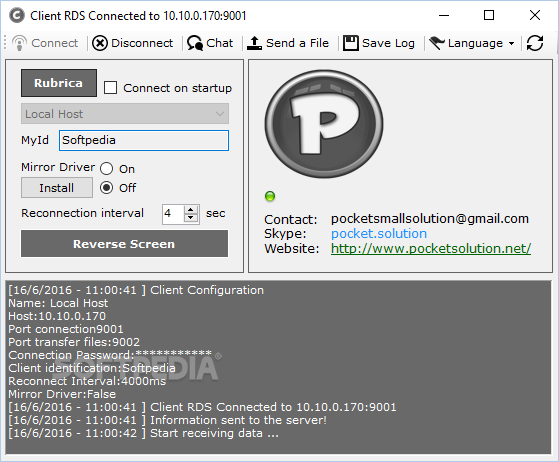Image resolution: width=559 pixels, height=462 pixels.
Task: Click Send a File in toolbar
Action: [288, 43]
